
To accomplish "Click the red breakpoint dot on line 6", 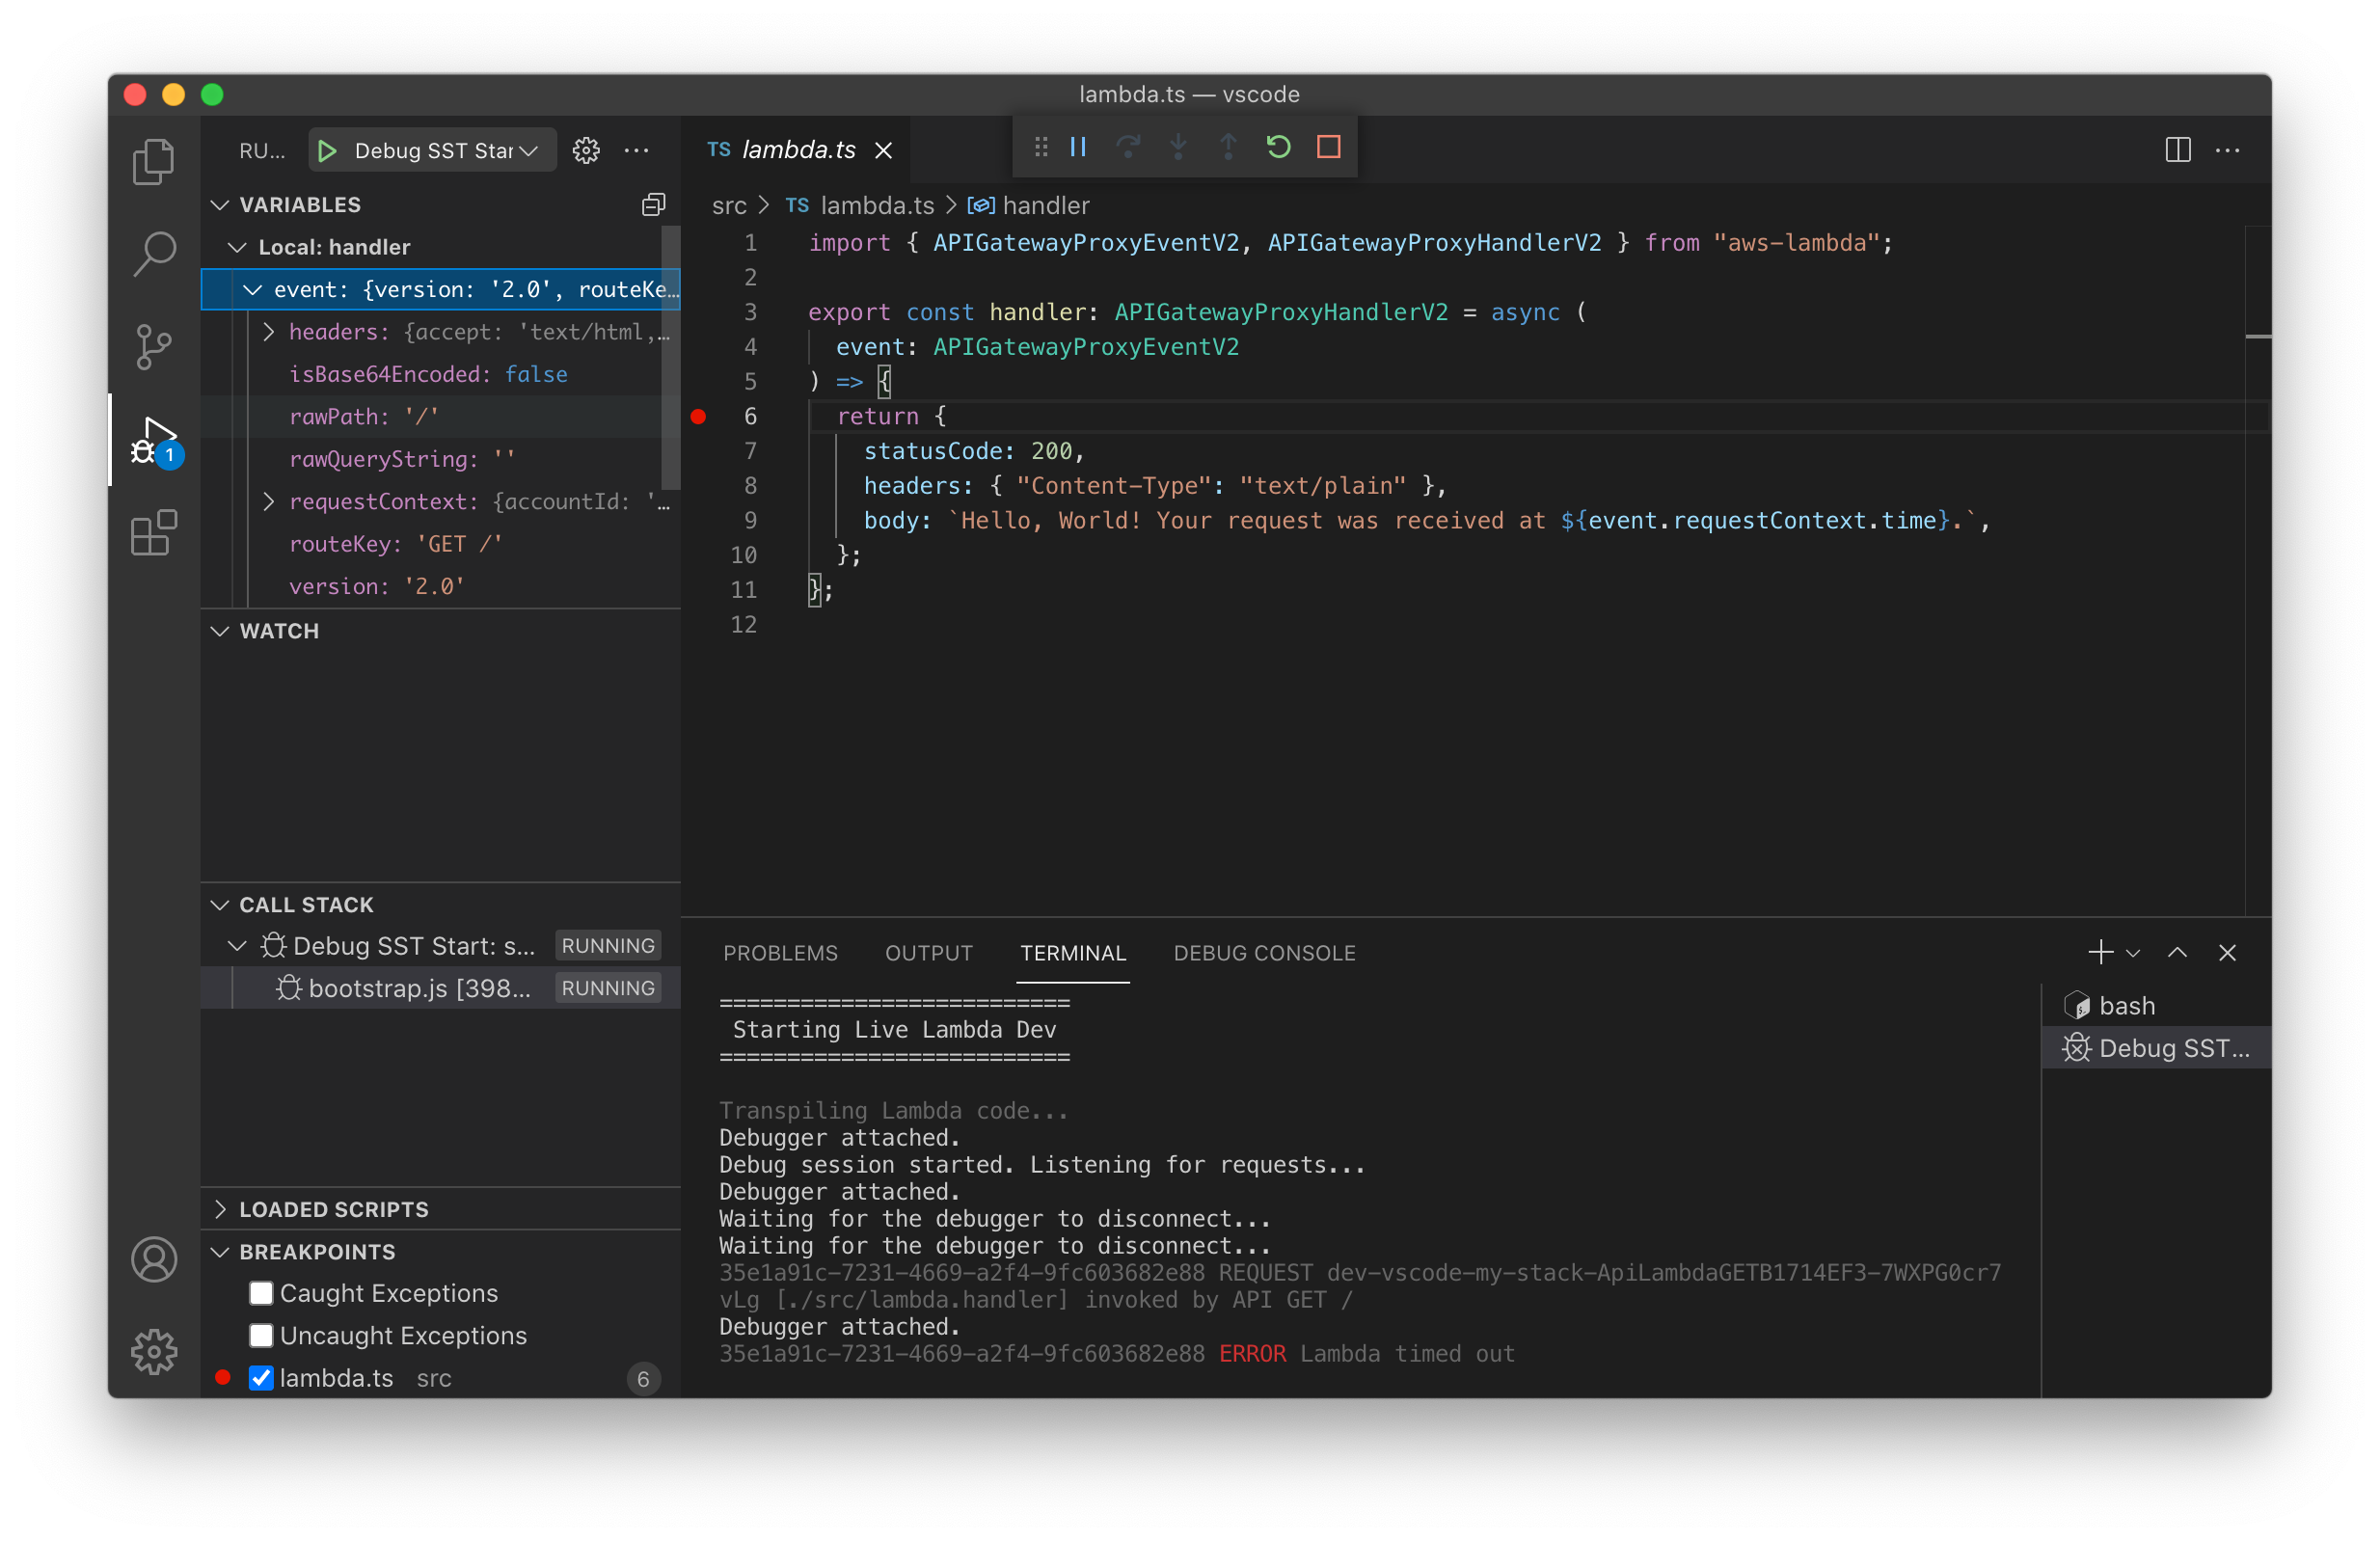I will 698,417.
